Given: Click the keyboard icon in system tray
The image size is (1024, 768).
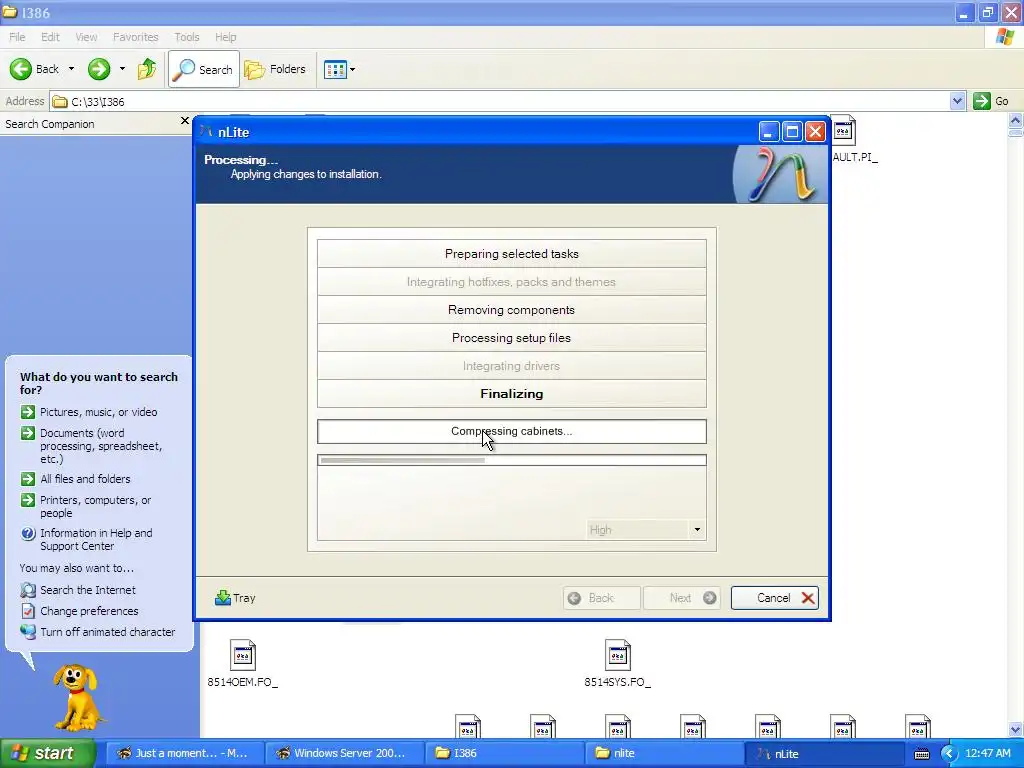Looking at the screenshot, I should 921,754.
